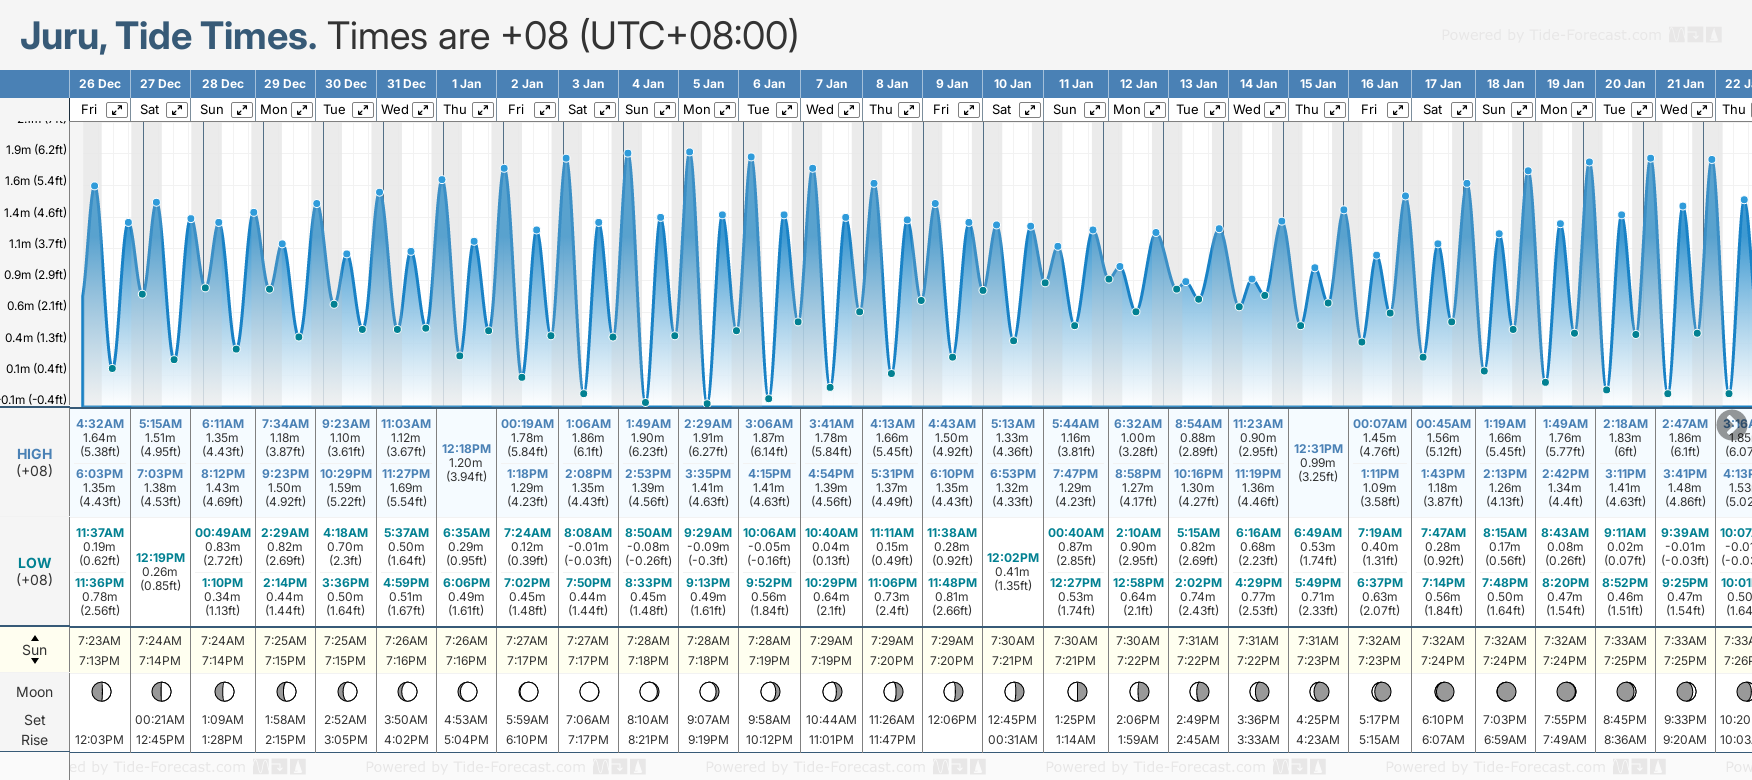The height and width of the screenshot is (780, 1752).
Task: Click the moon phase icon for 2 Jan
Action: 528,692
